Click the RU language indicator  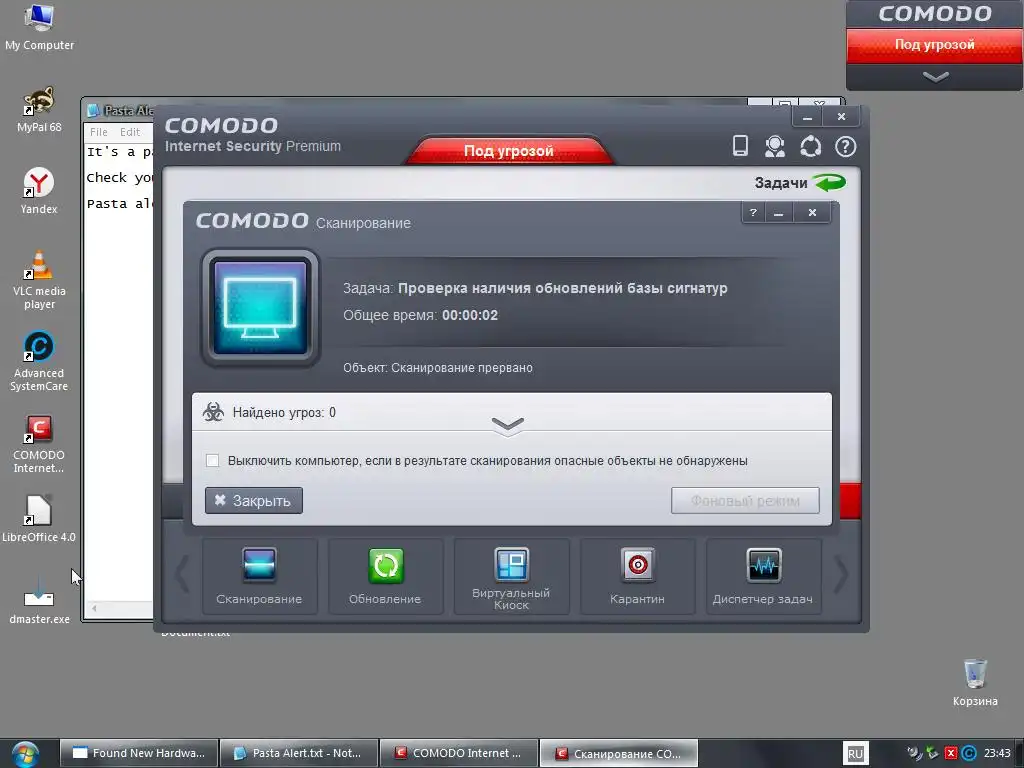click(x=855, y=754)
